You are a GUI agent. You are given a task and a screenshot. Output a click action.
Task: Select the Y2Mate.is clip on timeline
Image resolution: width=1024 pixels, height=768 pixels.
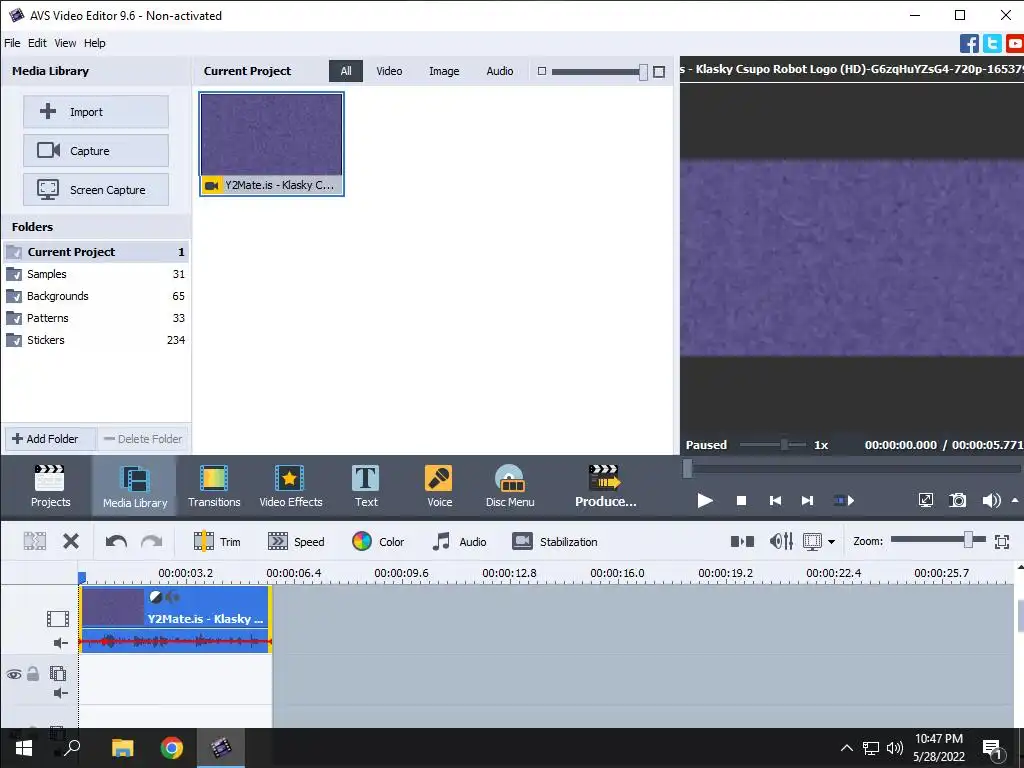(x=175, y=619)
